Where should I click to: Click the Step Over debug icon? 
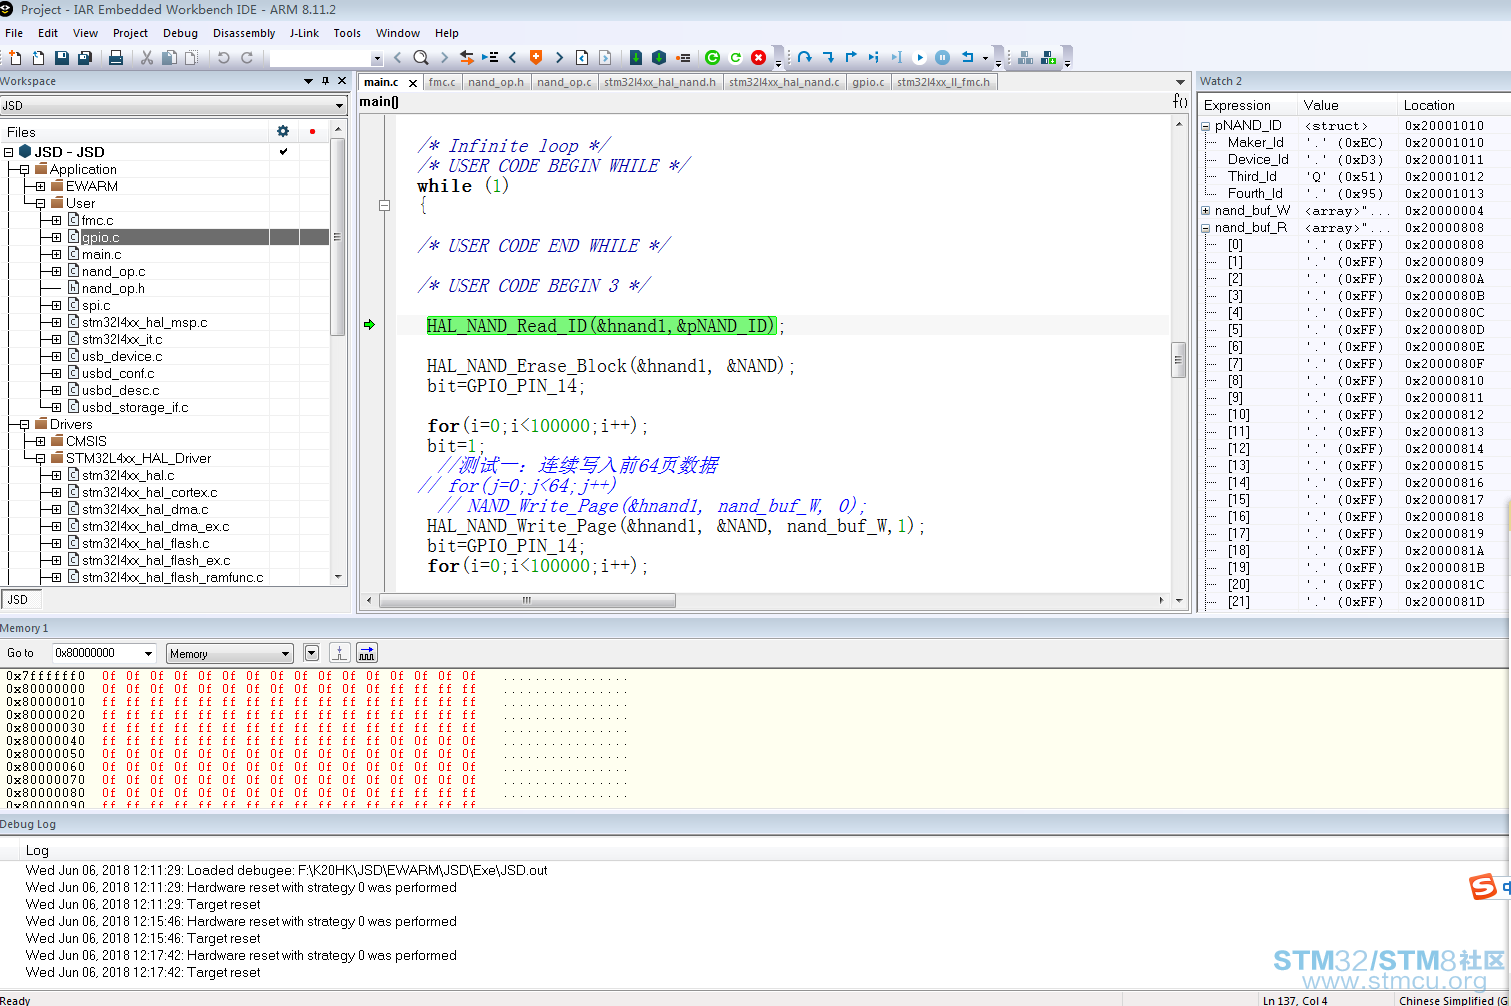(x=804, y=58)
